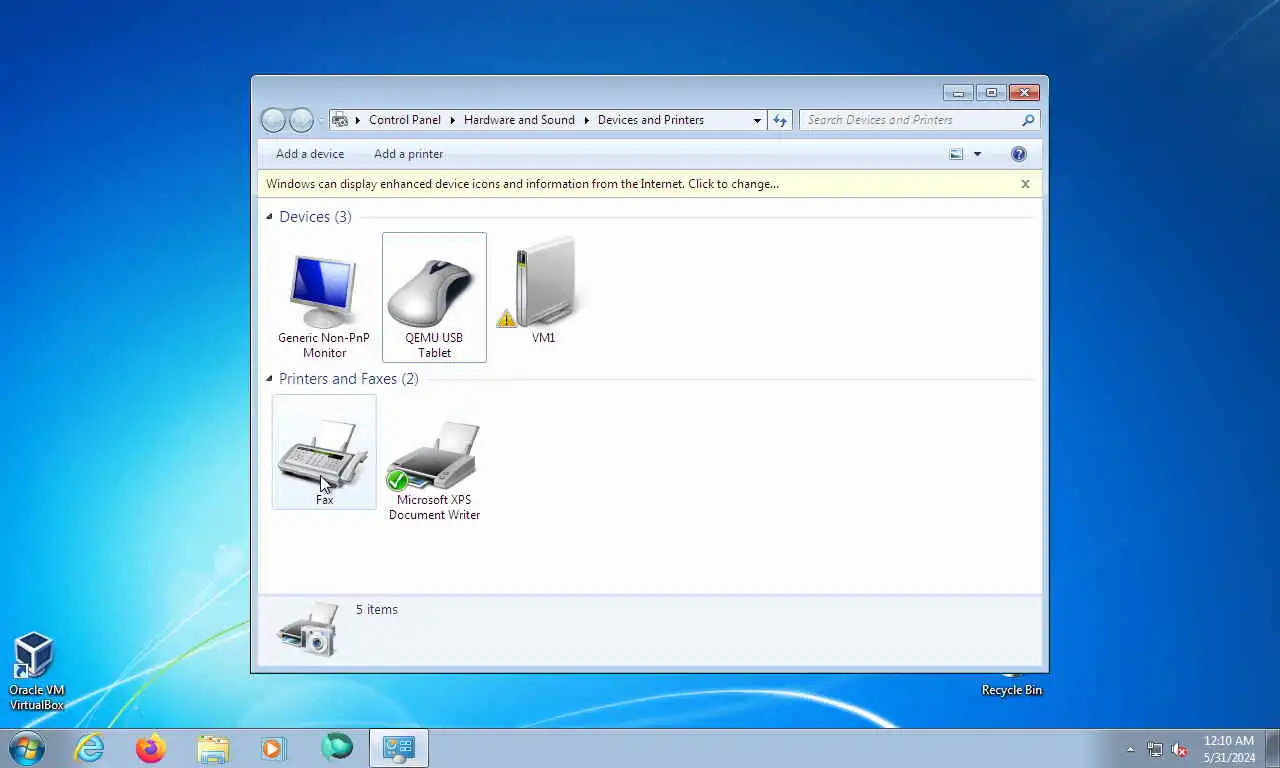Select the Fax printer icon
Image resolution: width=1280 pixels, height=768 pixels.
click(324, 452)
